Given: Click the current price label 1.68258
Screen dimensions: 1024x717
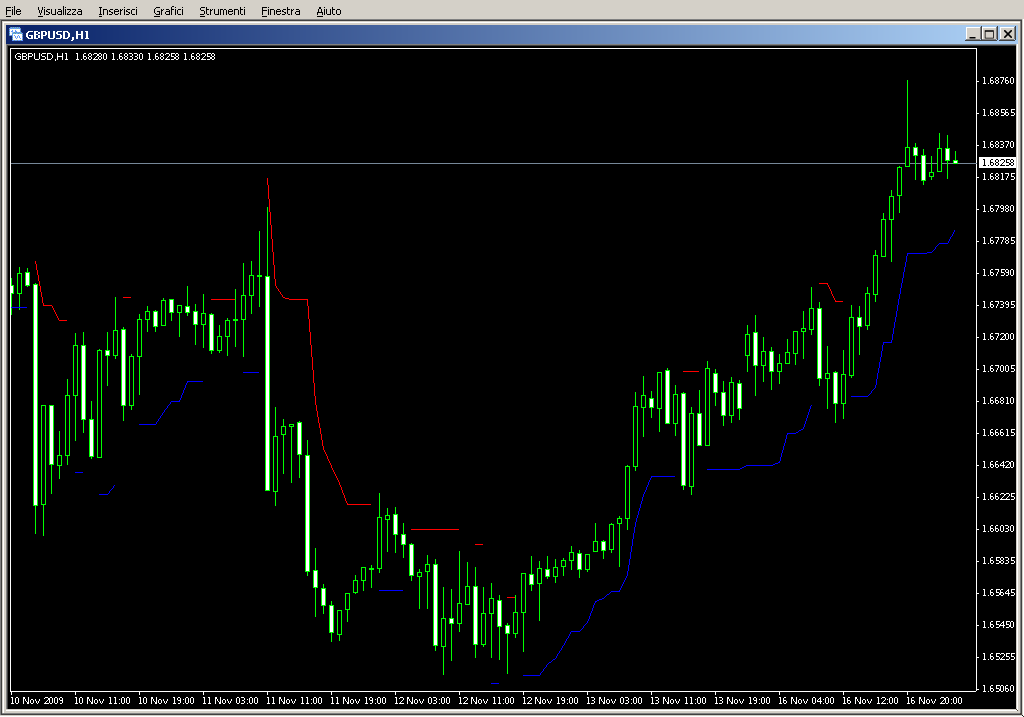Looking at the screenshot, I should point(998,163).
